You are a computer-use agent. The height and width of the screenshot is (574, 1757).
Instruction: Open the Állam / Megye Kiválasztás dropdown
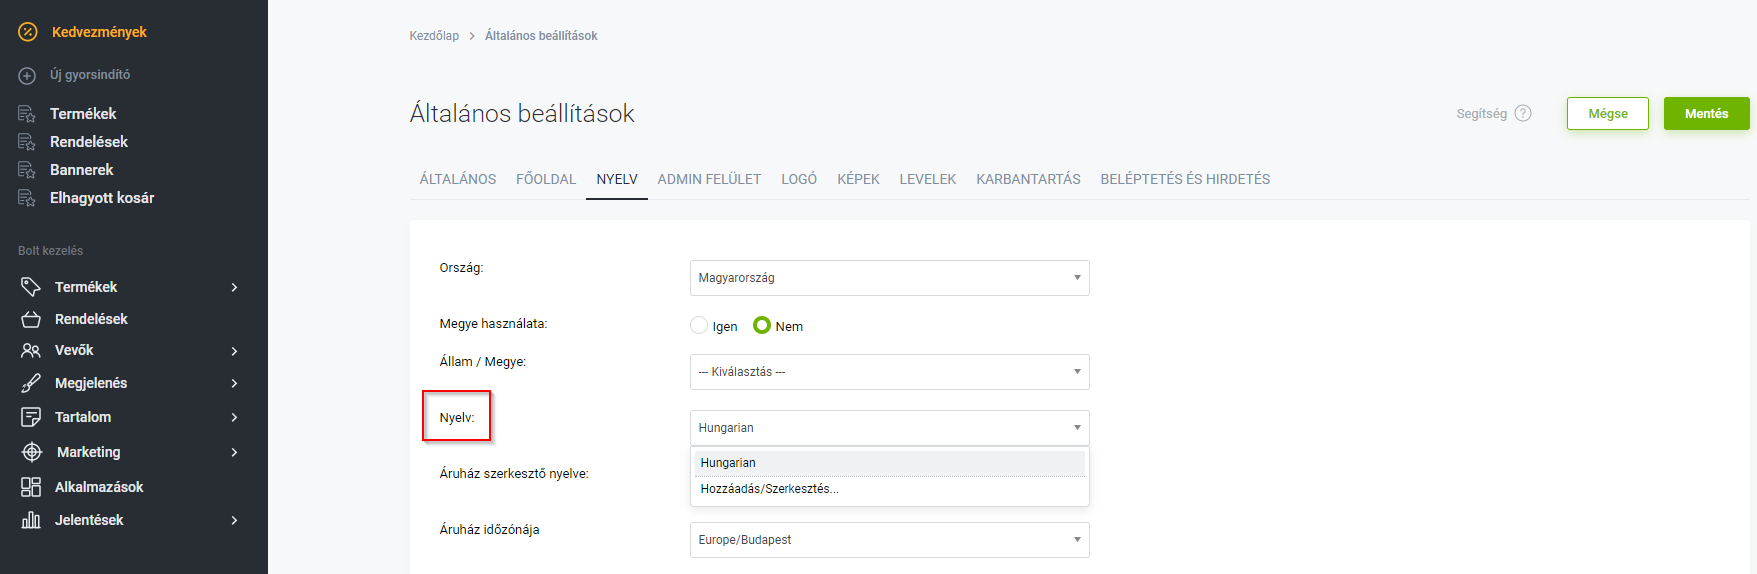(889, 372)
